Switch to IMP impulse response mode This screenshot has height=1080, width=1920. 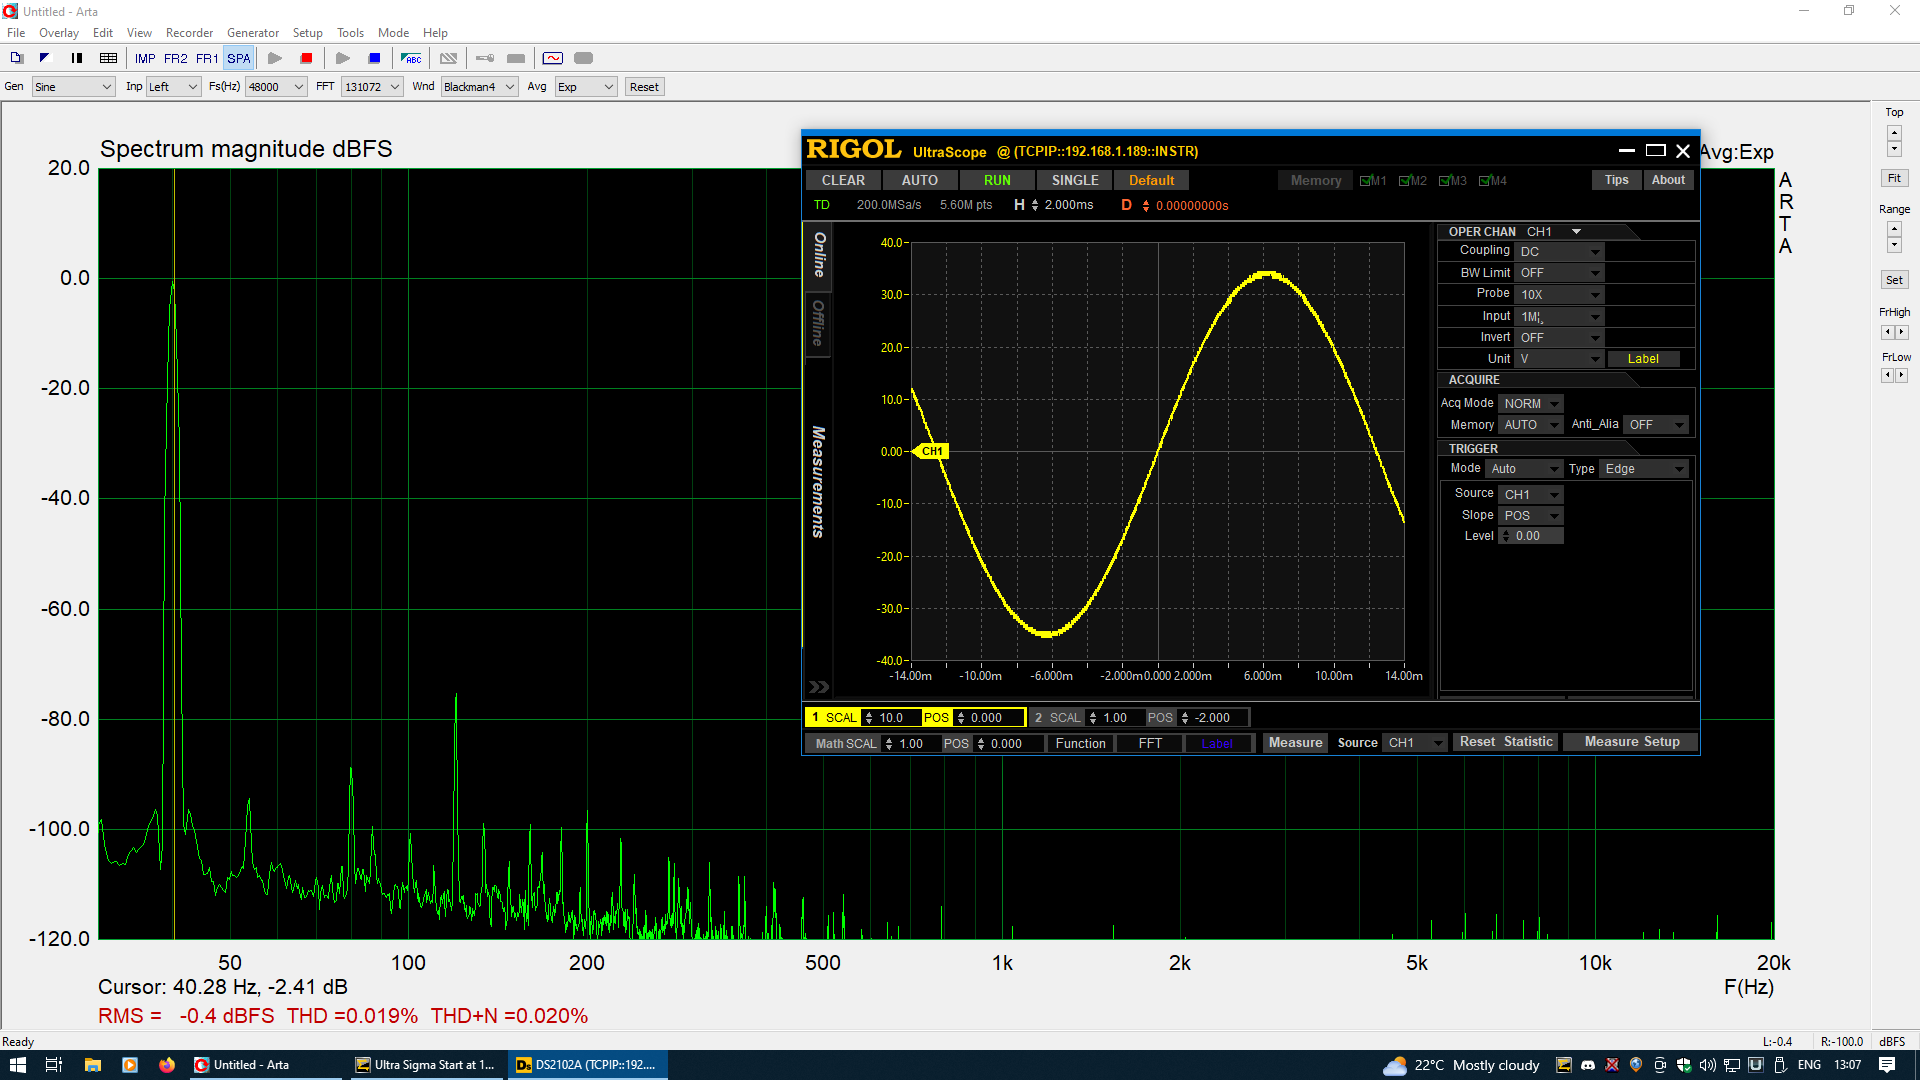[145, 58]
